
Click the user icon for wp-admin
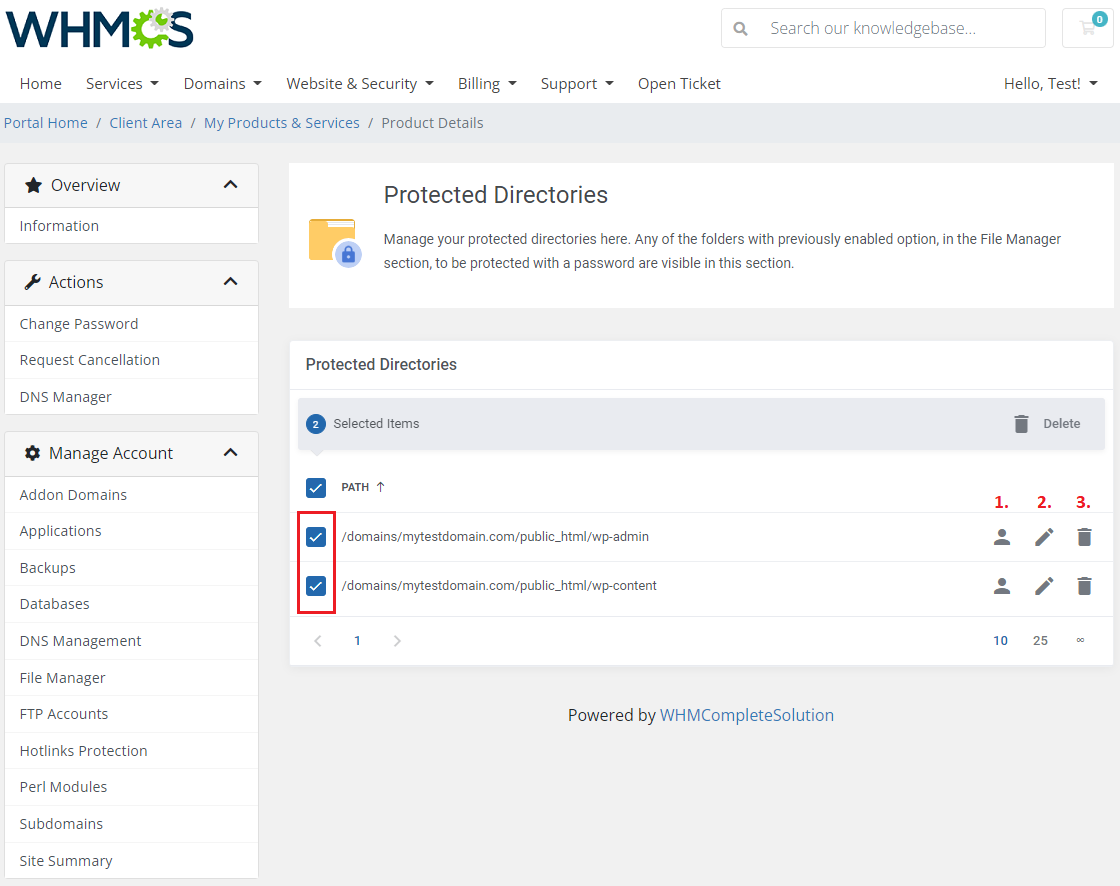(x=1001, y=537)
